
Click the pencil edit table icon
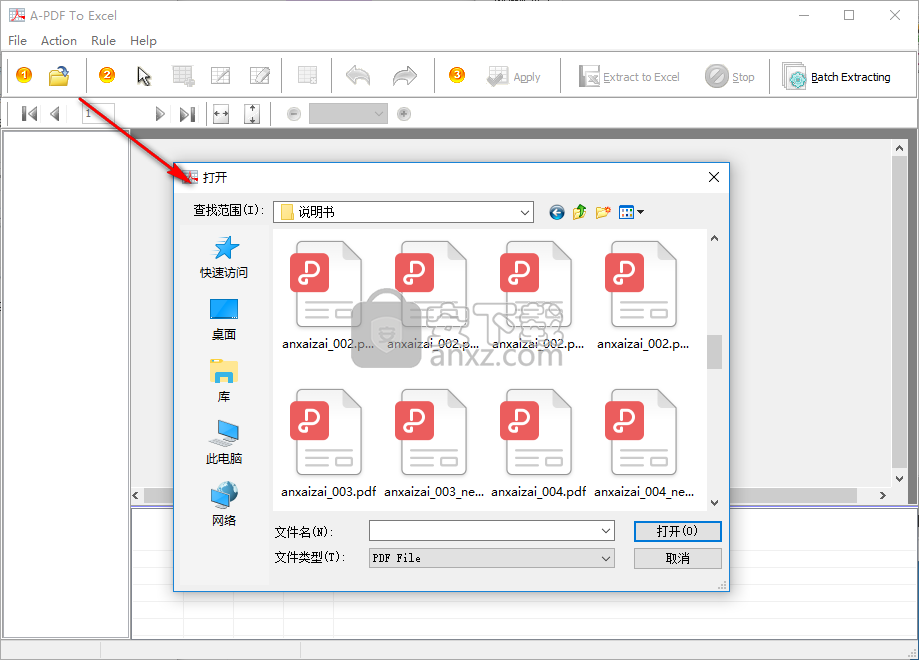[260, 76]
